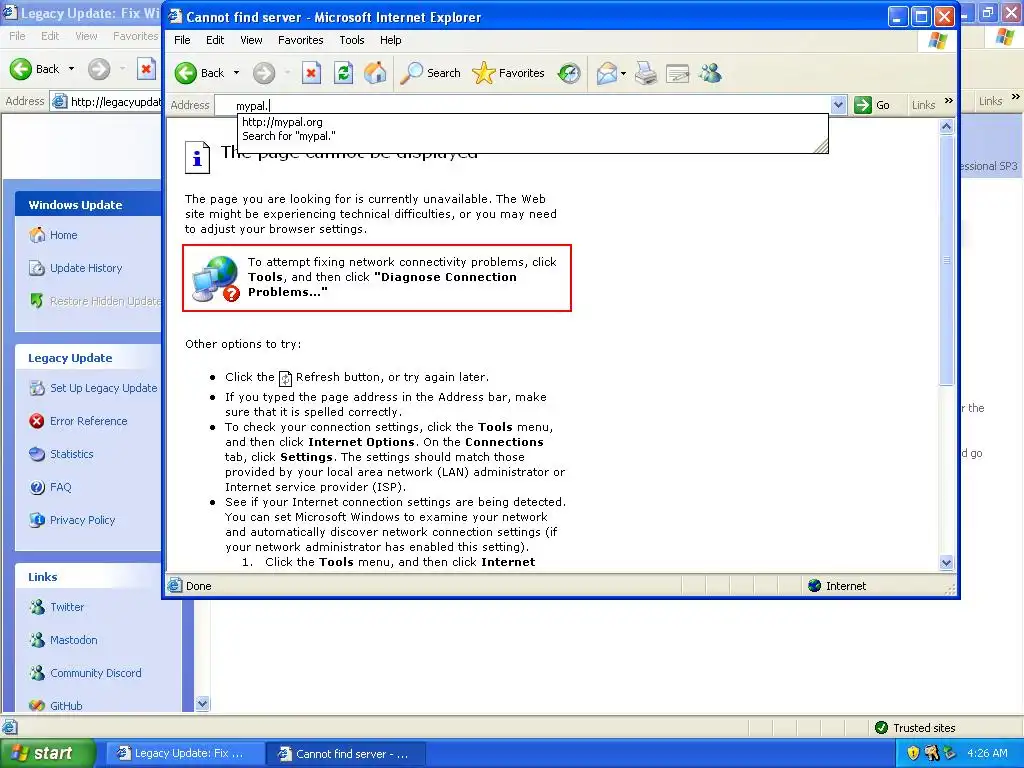Open the Back button history dropdown arrow
This screenshot has width=1024, height=768.
click(236, 73)
